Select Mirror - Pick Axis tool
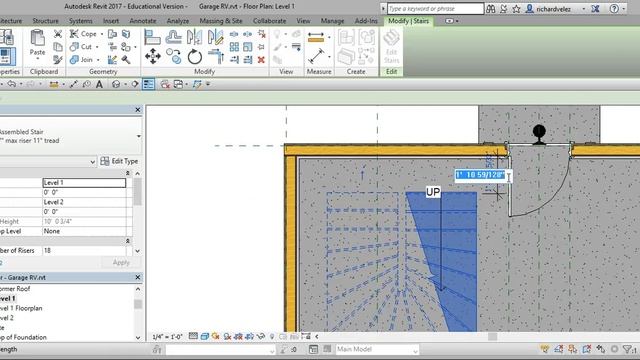 coord(194,37)
